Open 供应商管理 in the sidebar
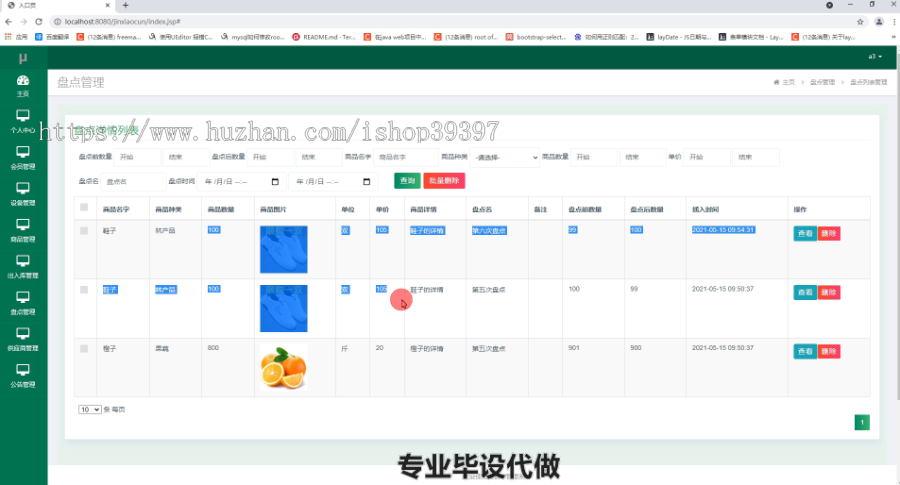This screenshot has height=485, width=900. pyautogui.click(x=23, y=339)
